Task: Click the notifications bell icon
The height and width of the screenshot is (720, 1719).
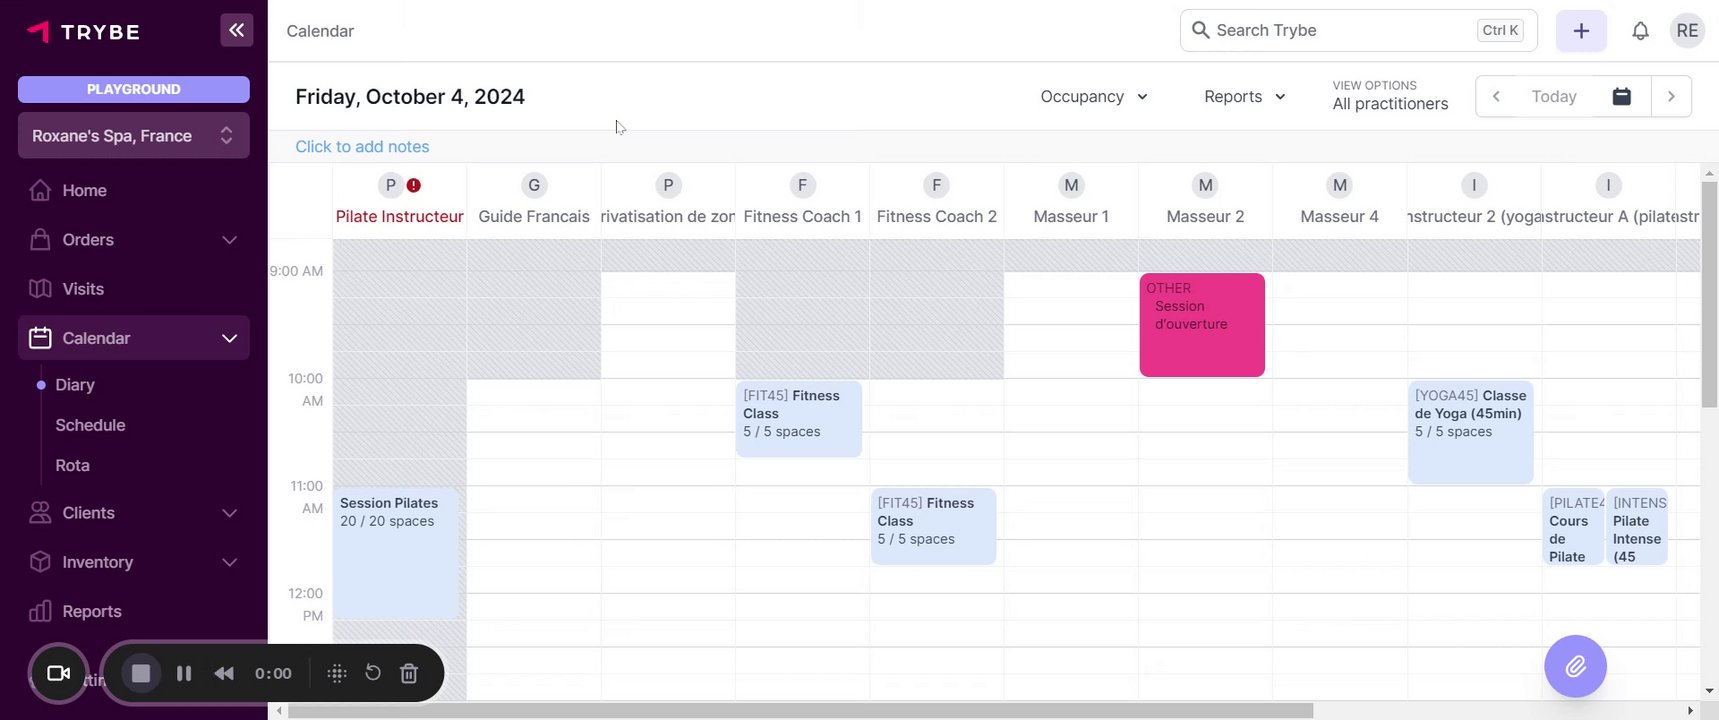Action: (1640, 31)
